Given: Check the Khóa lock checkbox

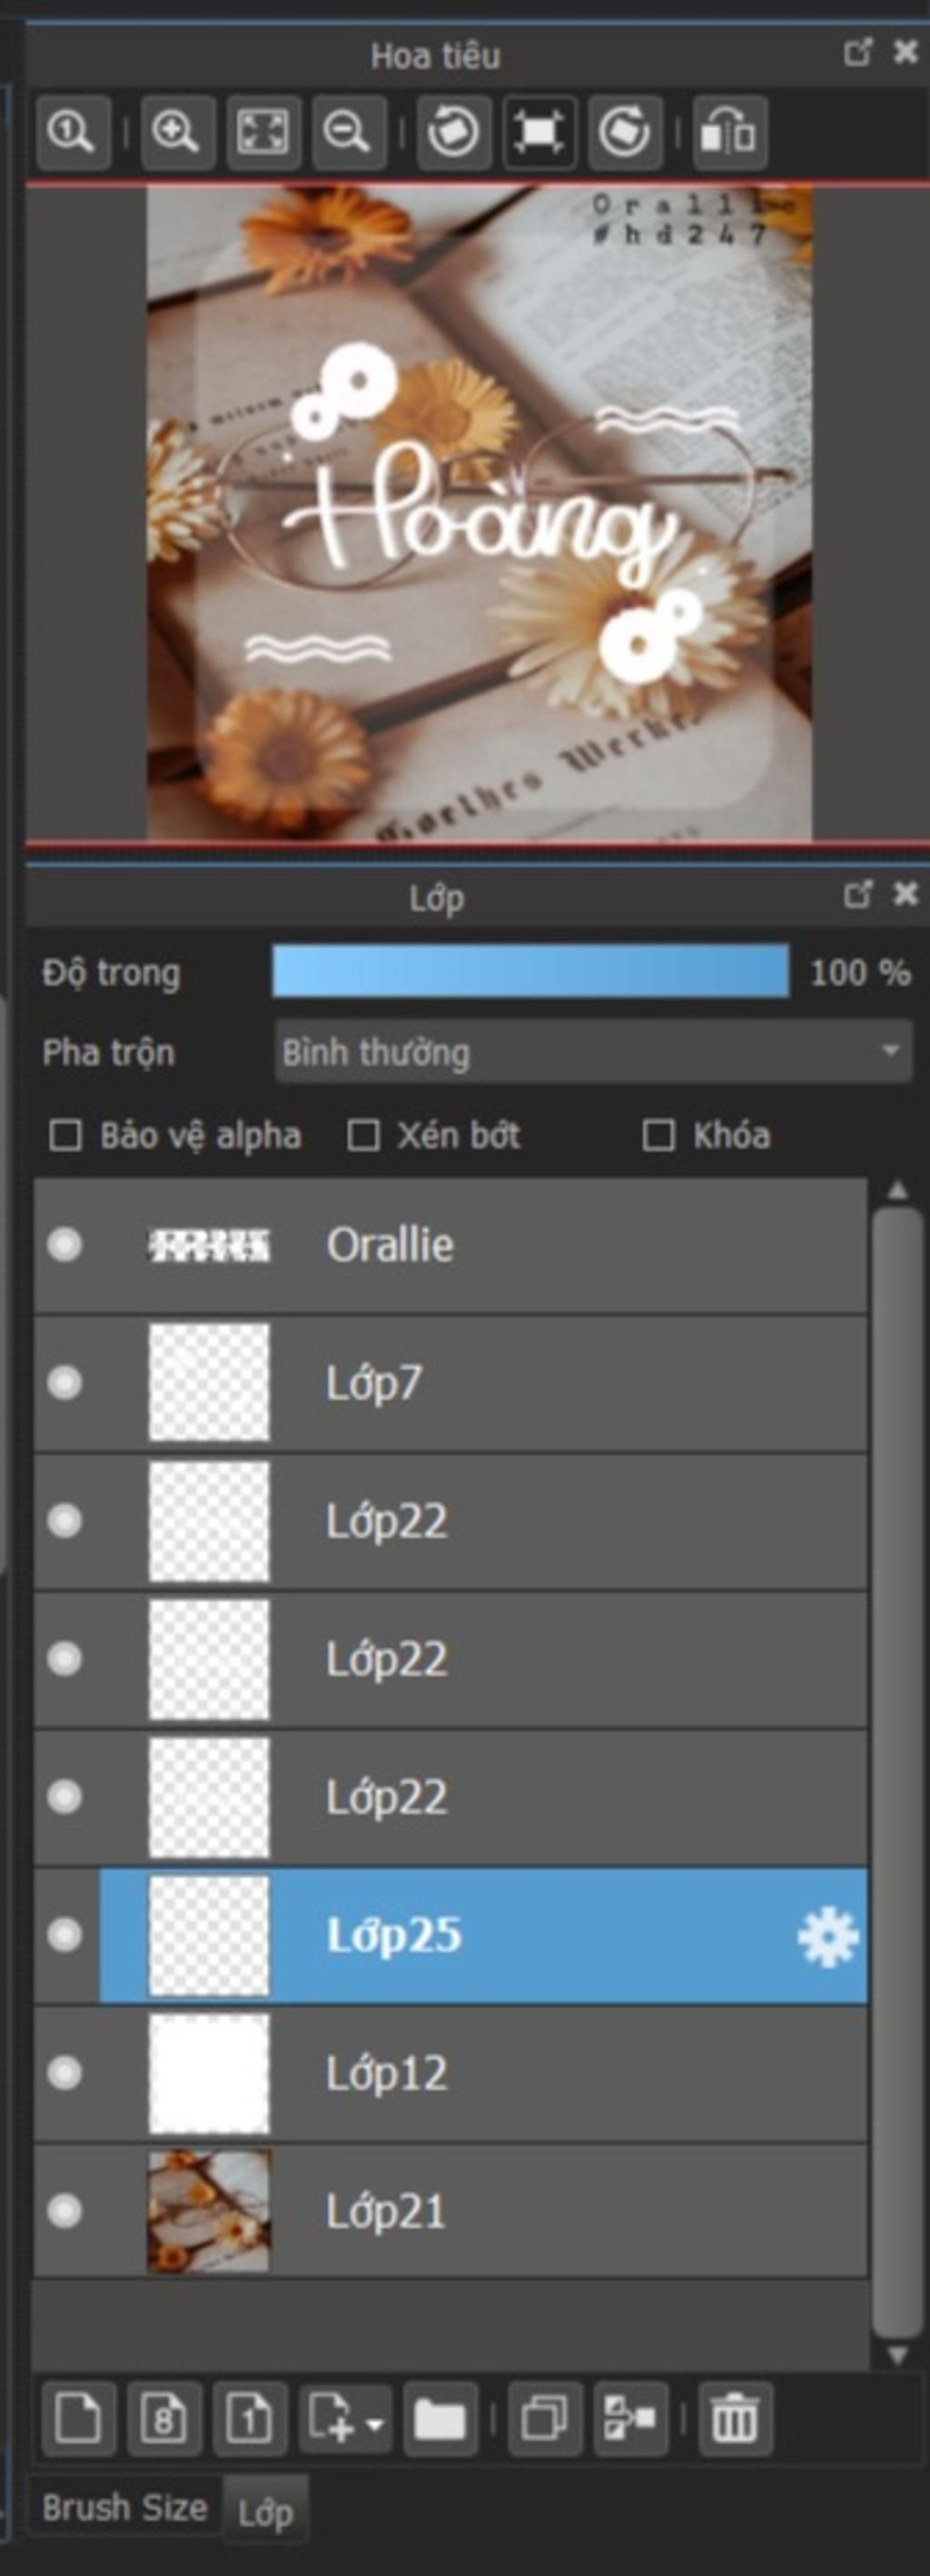Looking at the screenshot, I should (x=658, y=1136).
